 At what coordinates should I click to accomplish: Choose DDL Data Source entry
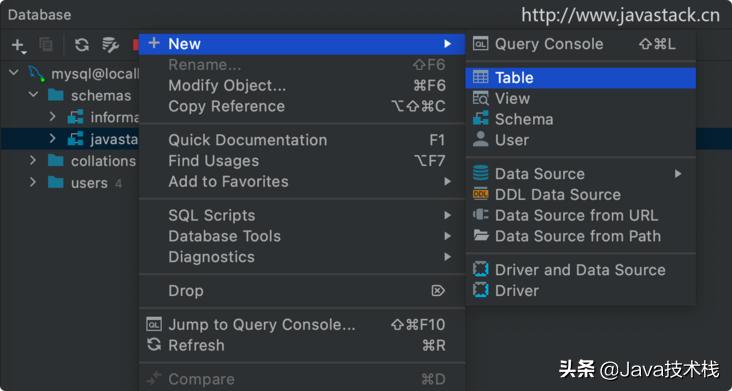click(581, 195)
